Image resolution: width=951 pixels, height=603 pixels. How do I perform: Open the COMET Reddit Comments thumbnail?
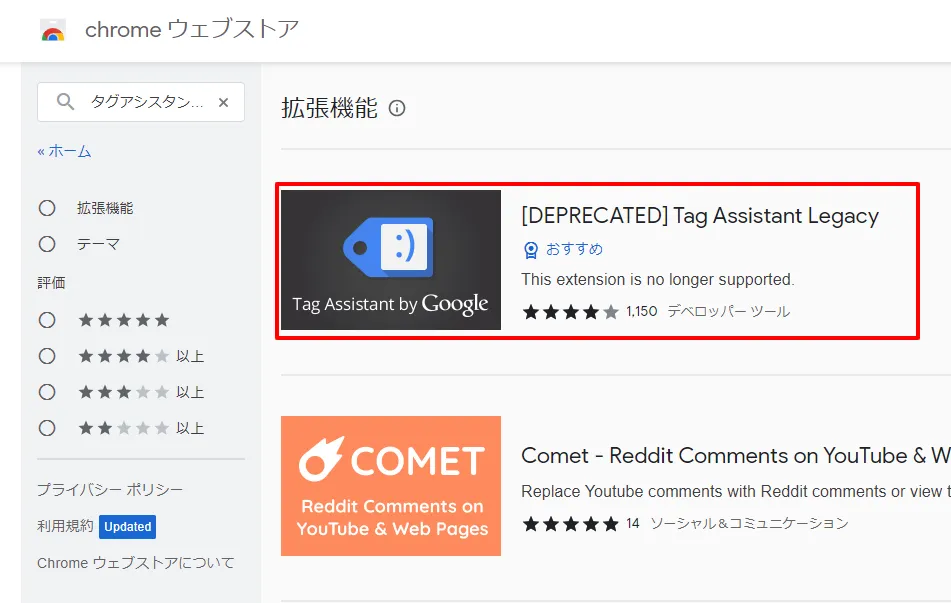point(391,486)
